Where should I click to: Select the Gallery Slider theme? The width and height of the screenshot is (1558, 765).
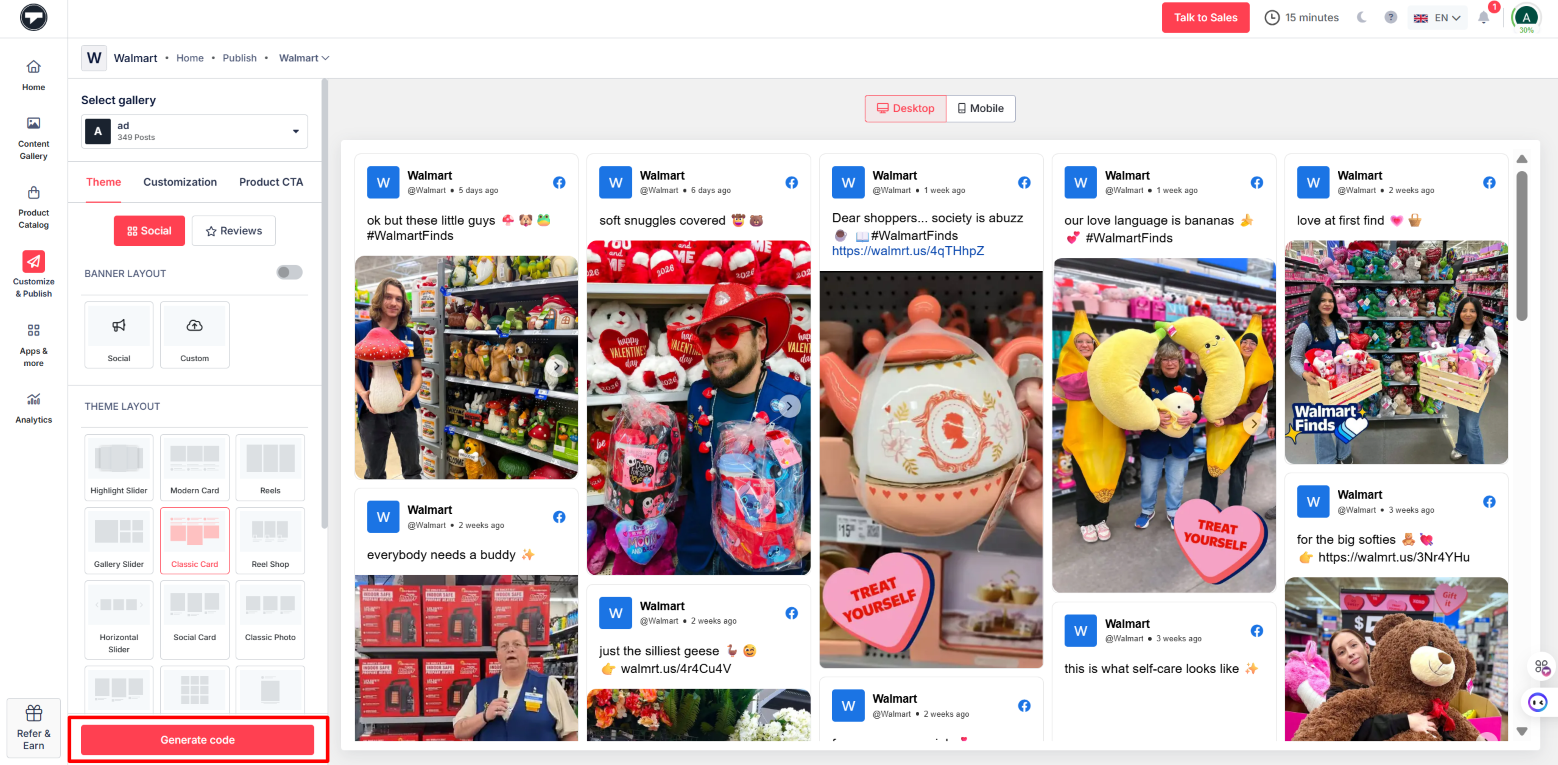119,541
